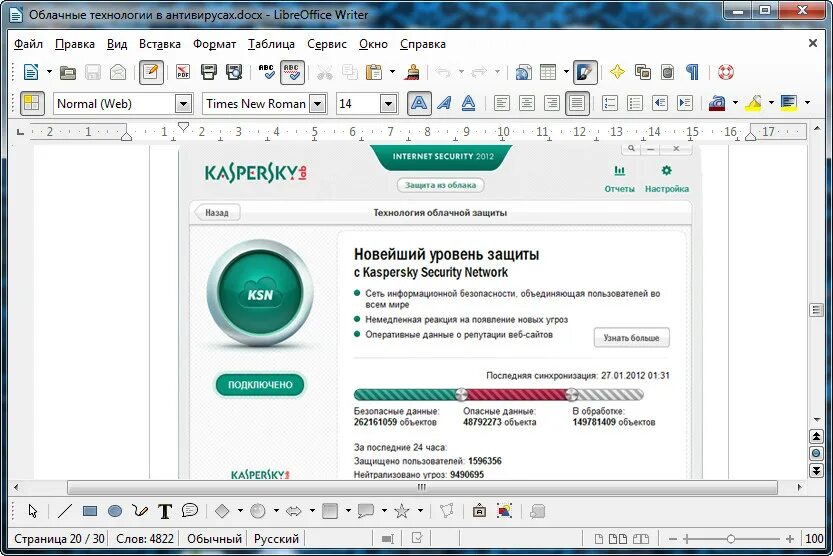The width and height of the screenshot is (833, 556).
Task: Paste clipboard contents
Action: (374, 72)
